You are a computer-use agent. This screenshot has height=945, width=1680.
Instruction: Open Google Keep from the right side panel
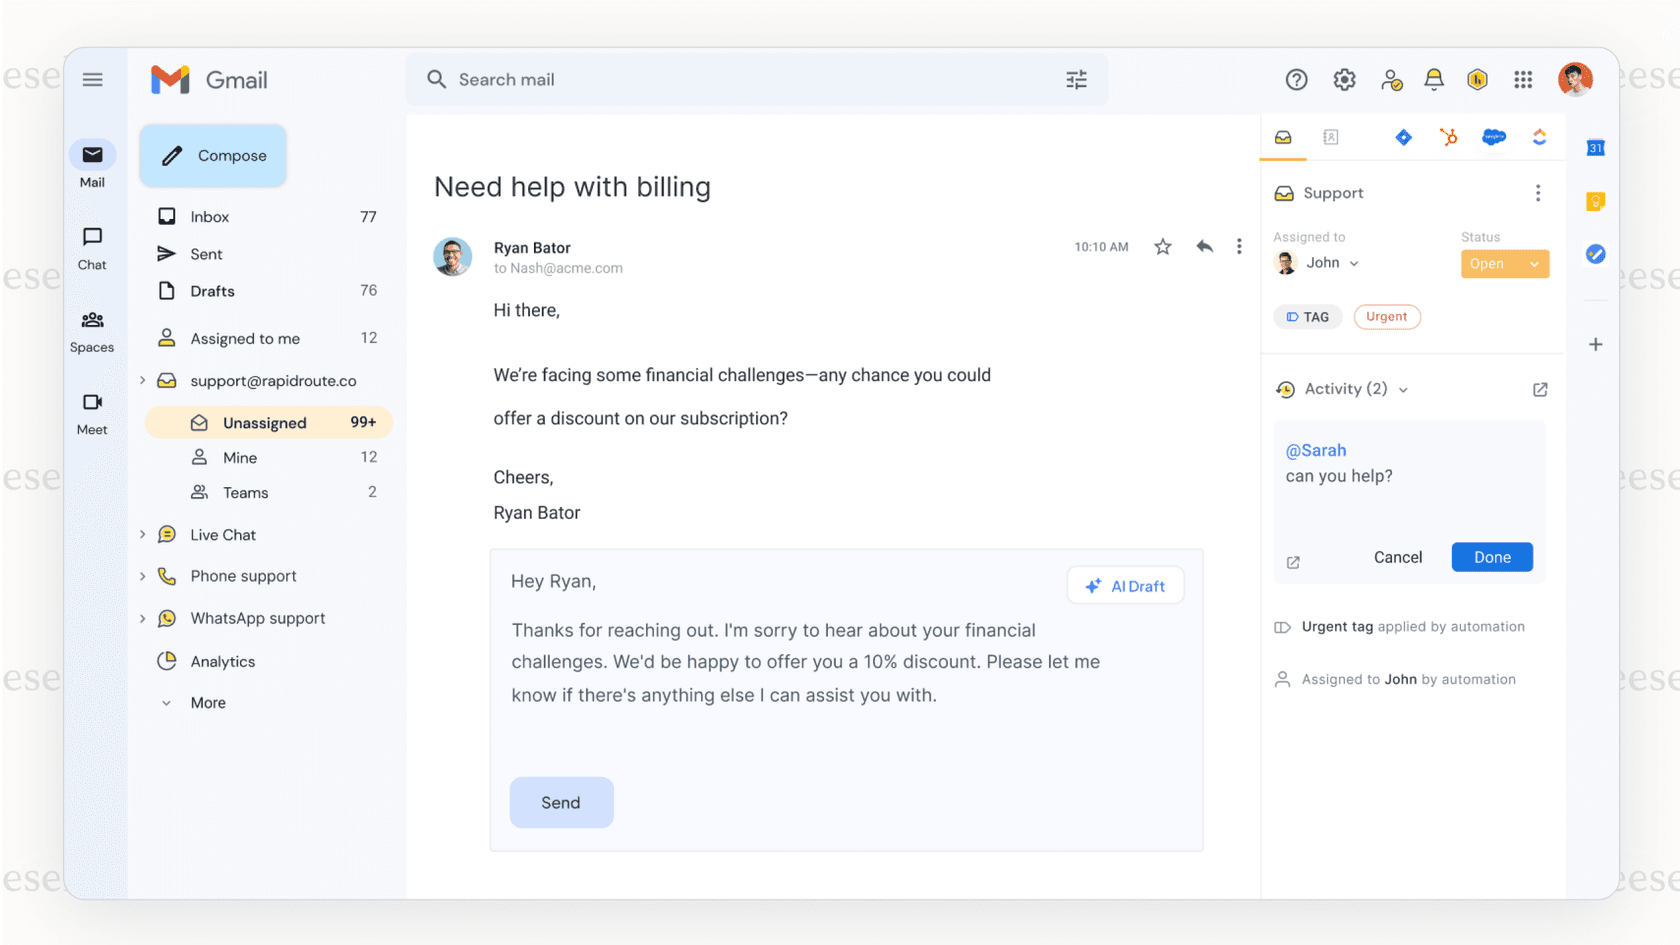point(1596,201)
